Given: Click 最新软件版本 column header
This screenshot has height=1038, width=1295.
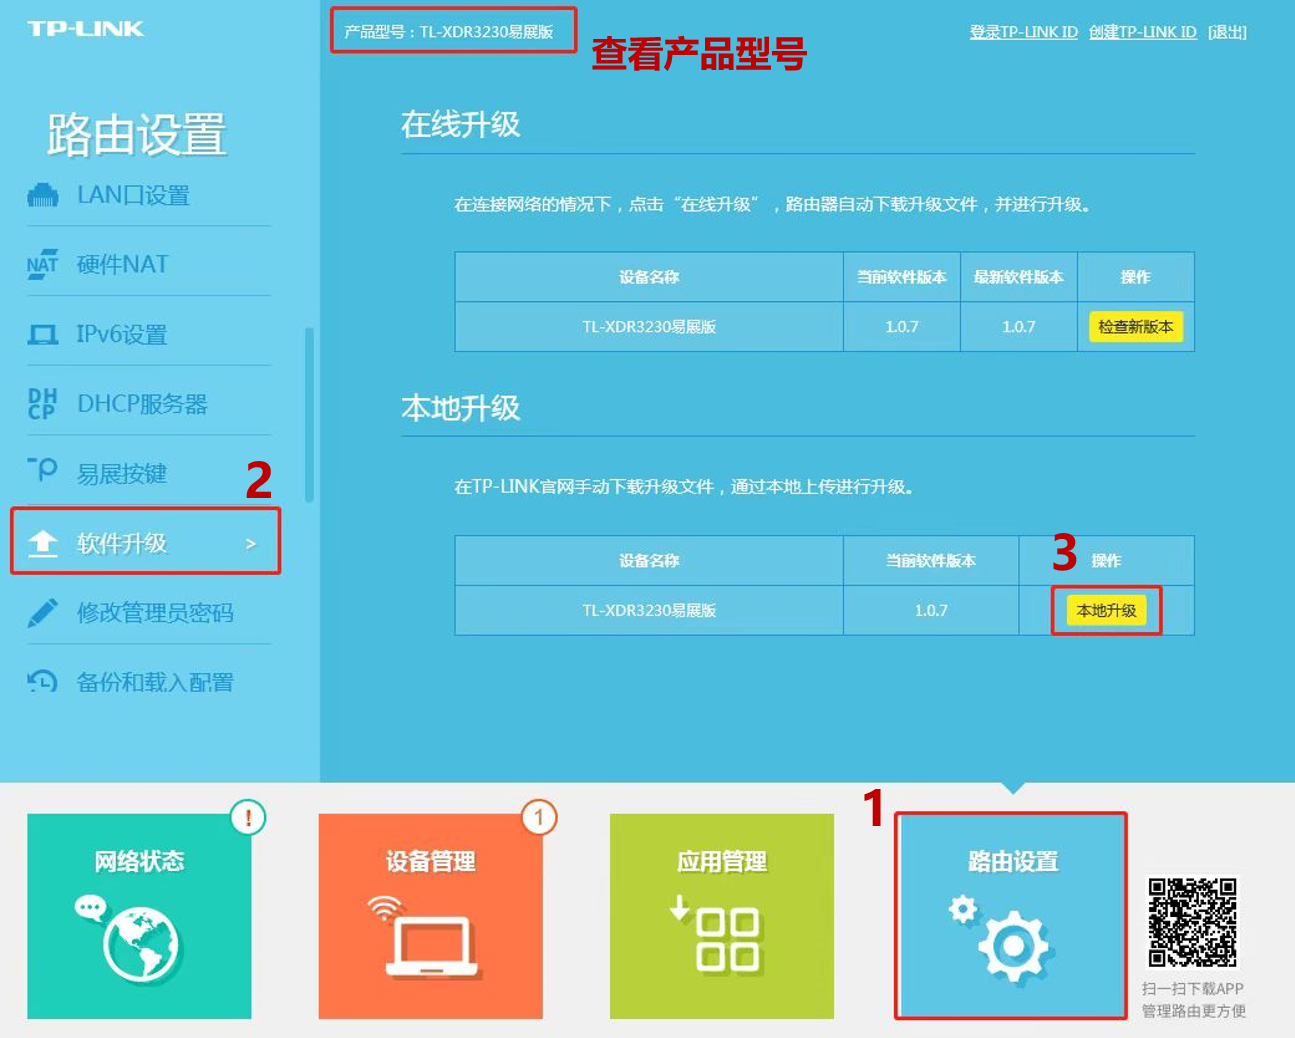Looking at the screenshot, I should point(1018,277).
